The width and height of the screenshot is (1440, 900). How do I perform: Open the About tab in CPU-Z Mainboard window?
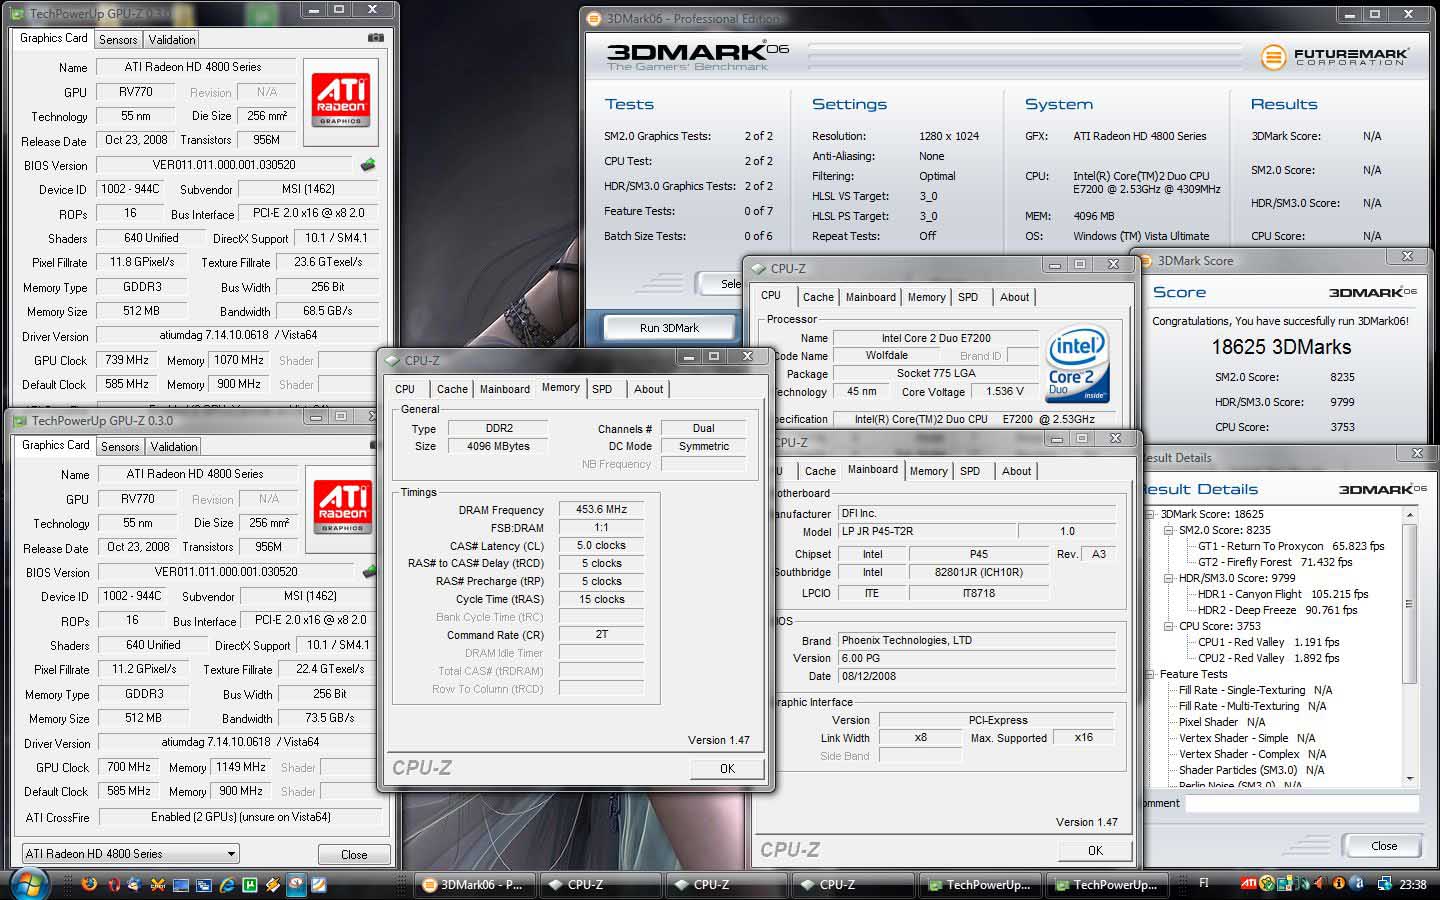[1017, 471]
